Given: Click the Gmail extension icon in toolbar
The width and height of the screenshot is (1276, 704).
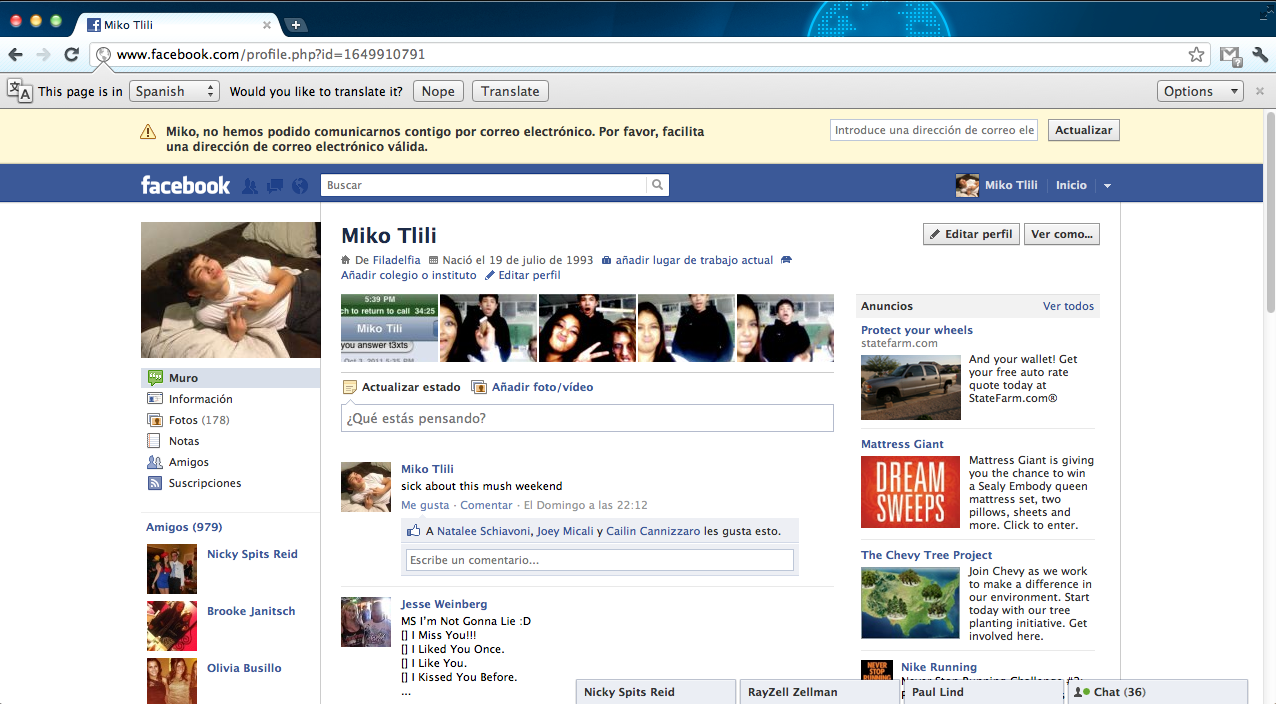Looking at the screenshot, I should point(1230,56).
